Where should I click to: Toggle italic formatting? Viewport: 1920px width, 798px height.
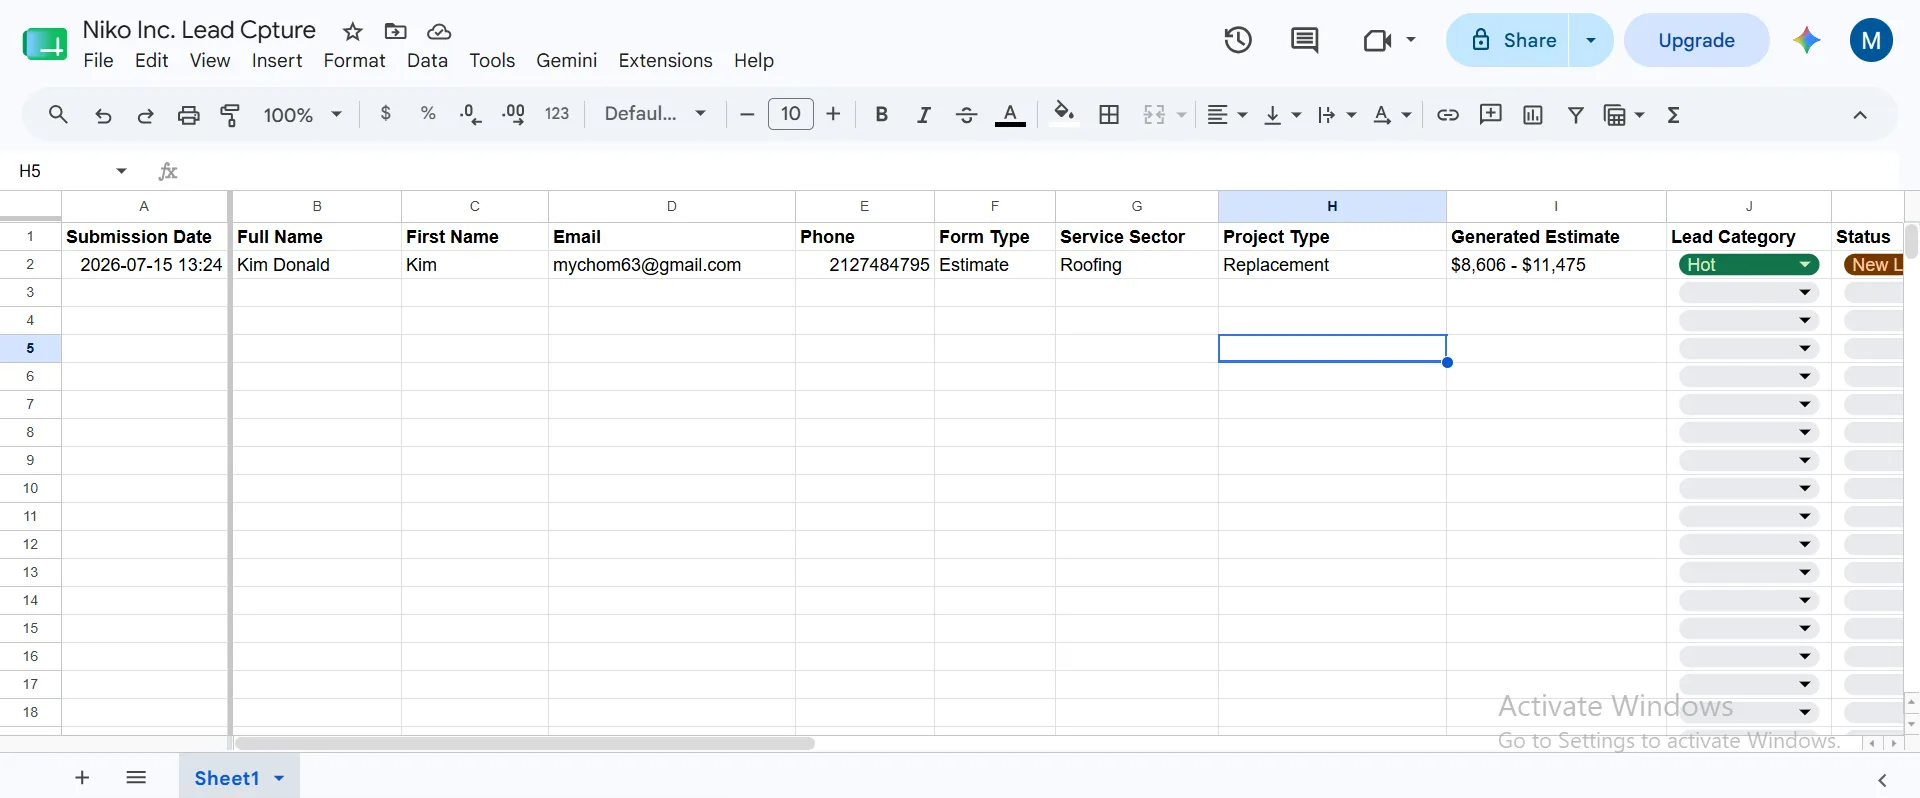point(924,114)
